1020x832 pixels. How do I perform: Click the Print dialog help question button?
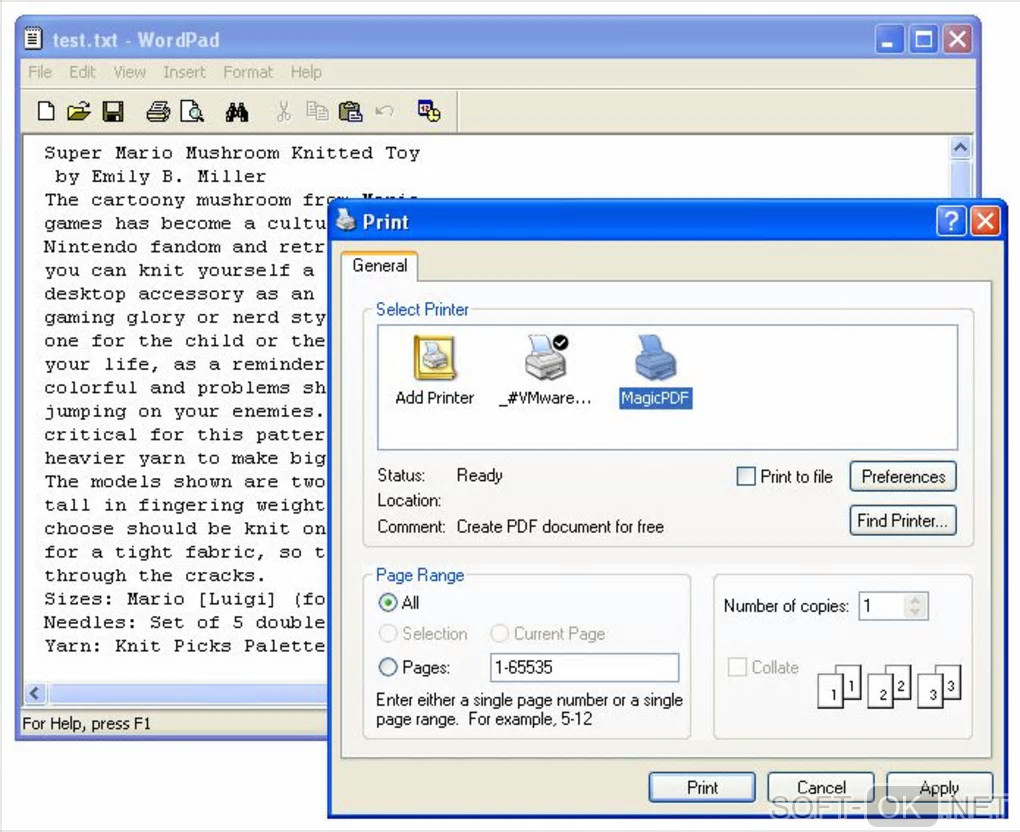[951, 221]
